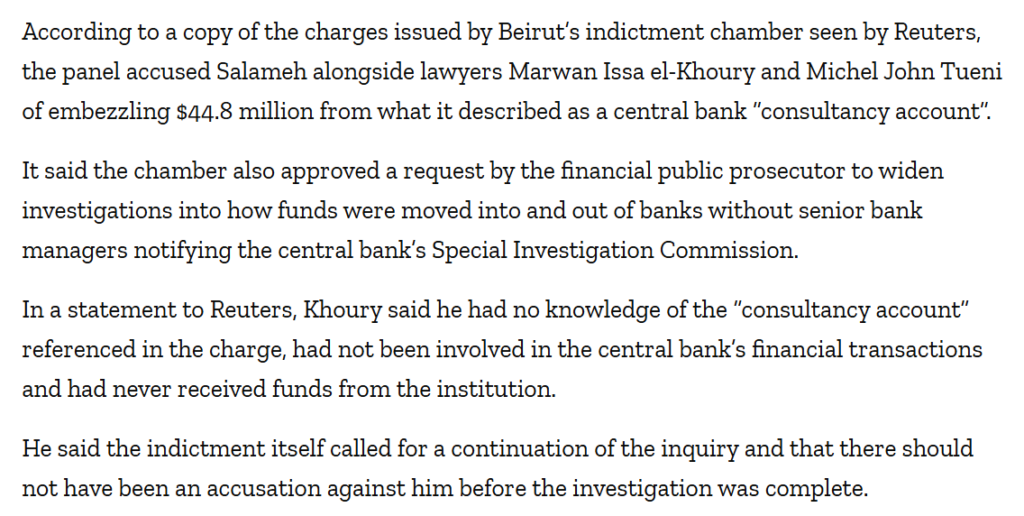Click the word "widen" in the second paragraph
Viewport: 1024px width, 516px height.
(x=913, y=170)
